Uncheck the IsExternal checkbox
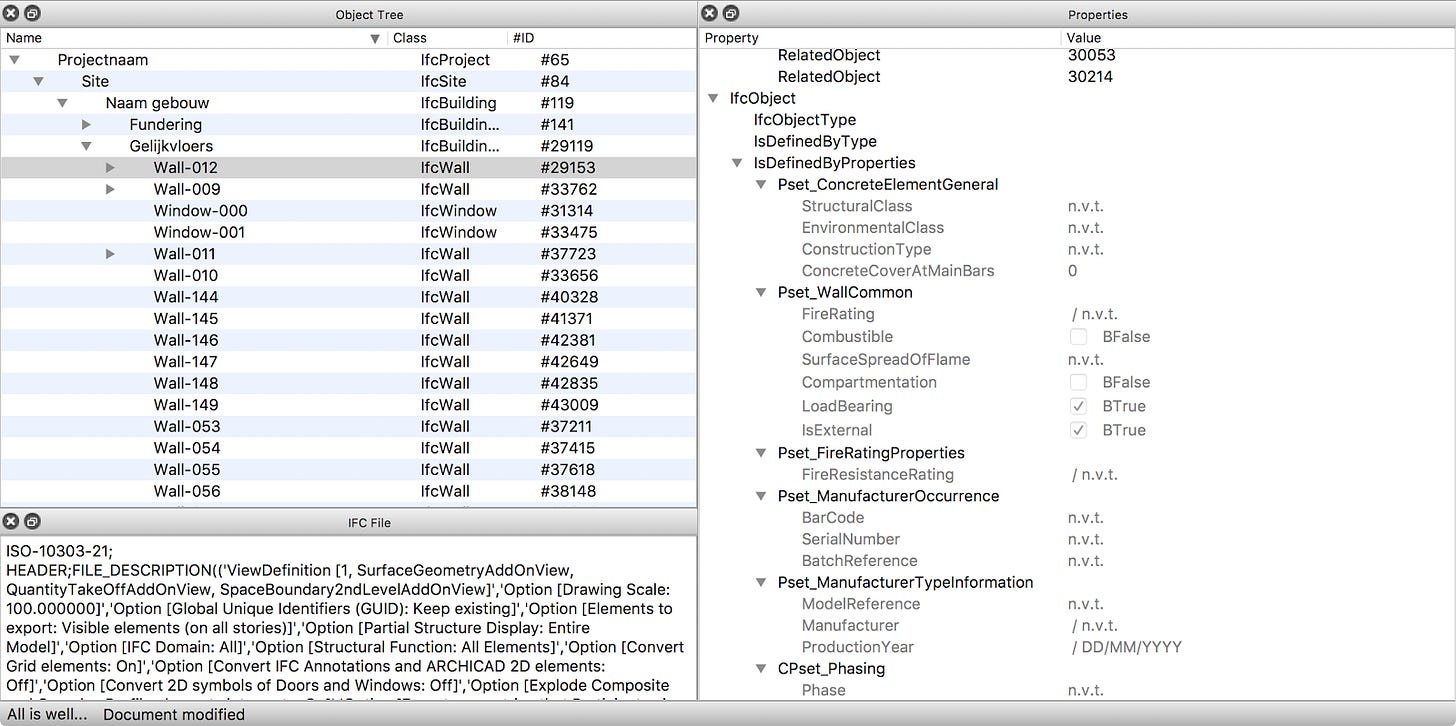The width and height of the screenshot is (1456, 726). [x=1078, y=430]
